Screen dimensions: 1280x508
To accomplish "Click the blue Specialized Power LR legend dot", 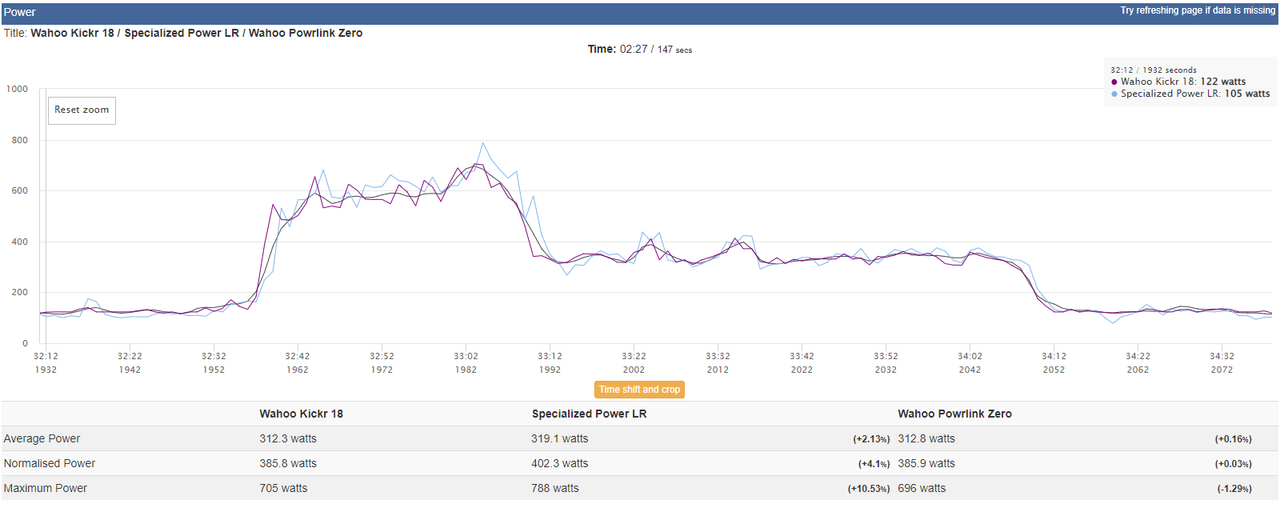I will tap(1114, 94).
